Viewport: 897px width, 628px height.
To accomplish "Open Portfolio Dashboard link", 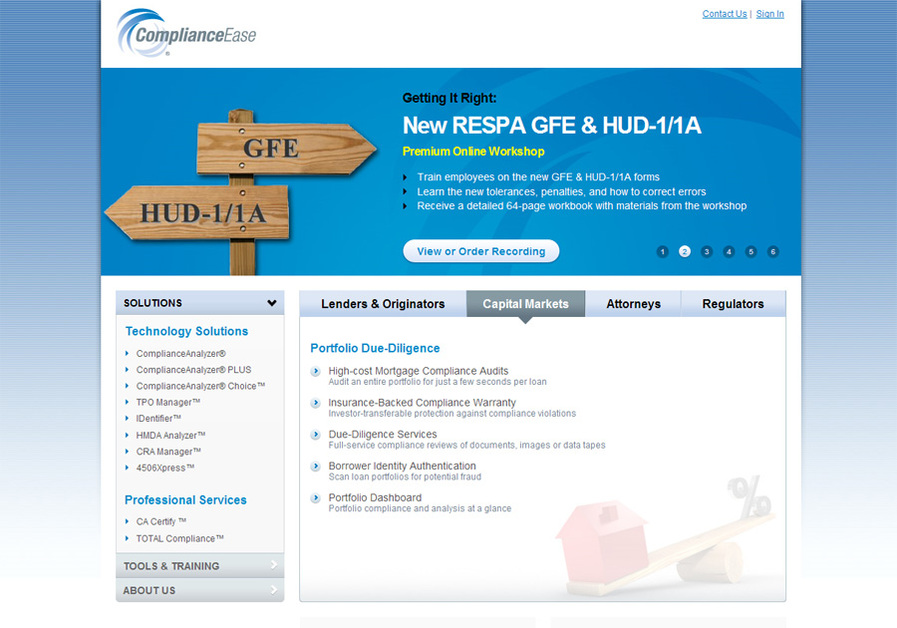I will (x=375, y=498).
